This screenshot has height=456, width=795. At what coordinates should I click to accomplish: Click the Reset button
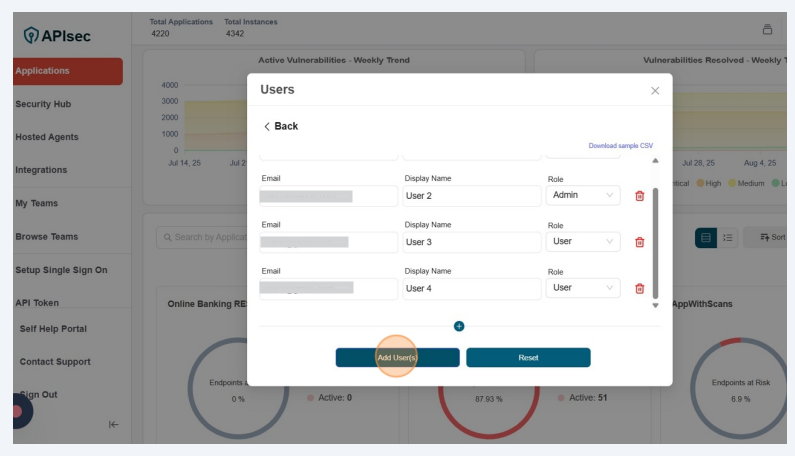click(528, 358)
